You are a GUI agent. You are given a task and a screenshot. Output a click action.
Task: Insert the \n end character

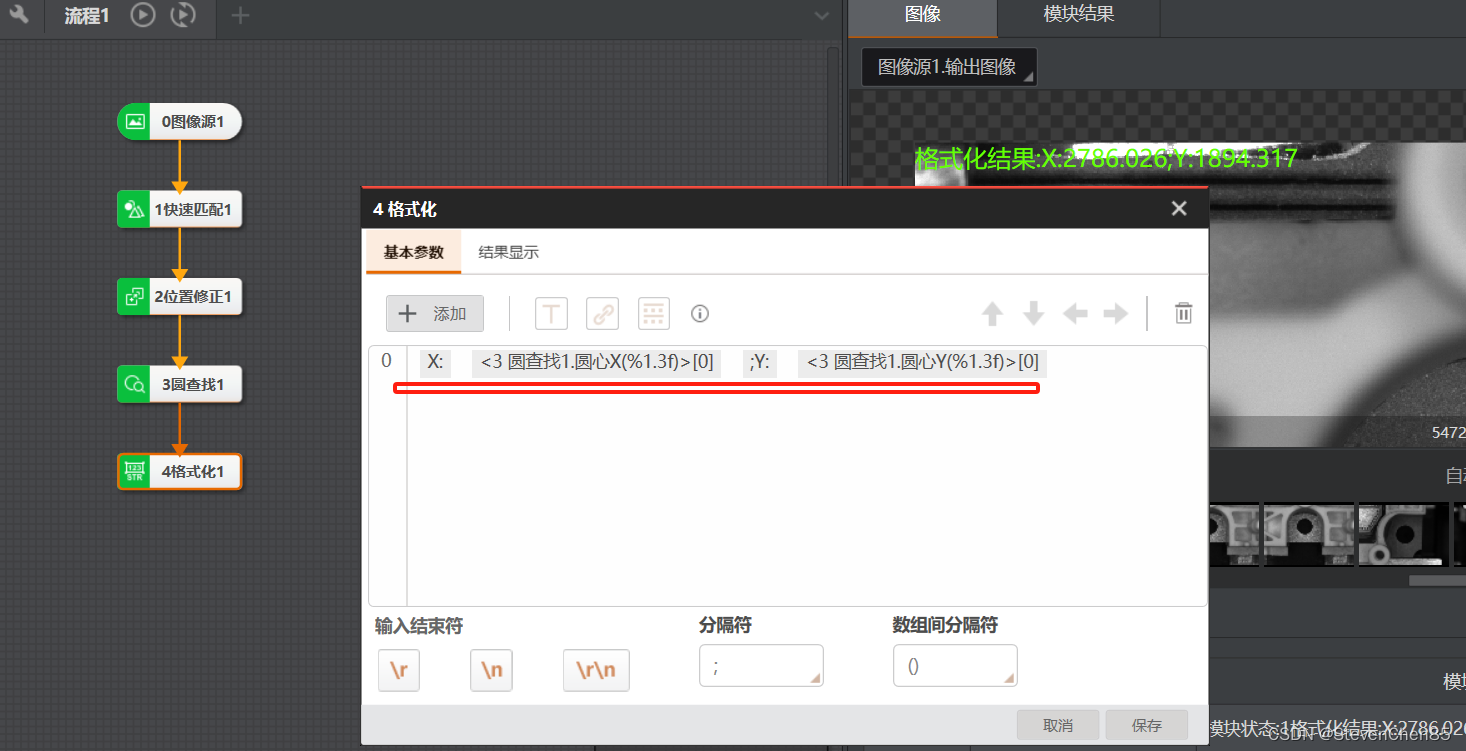491,670
